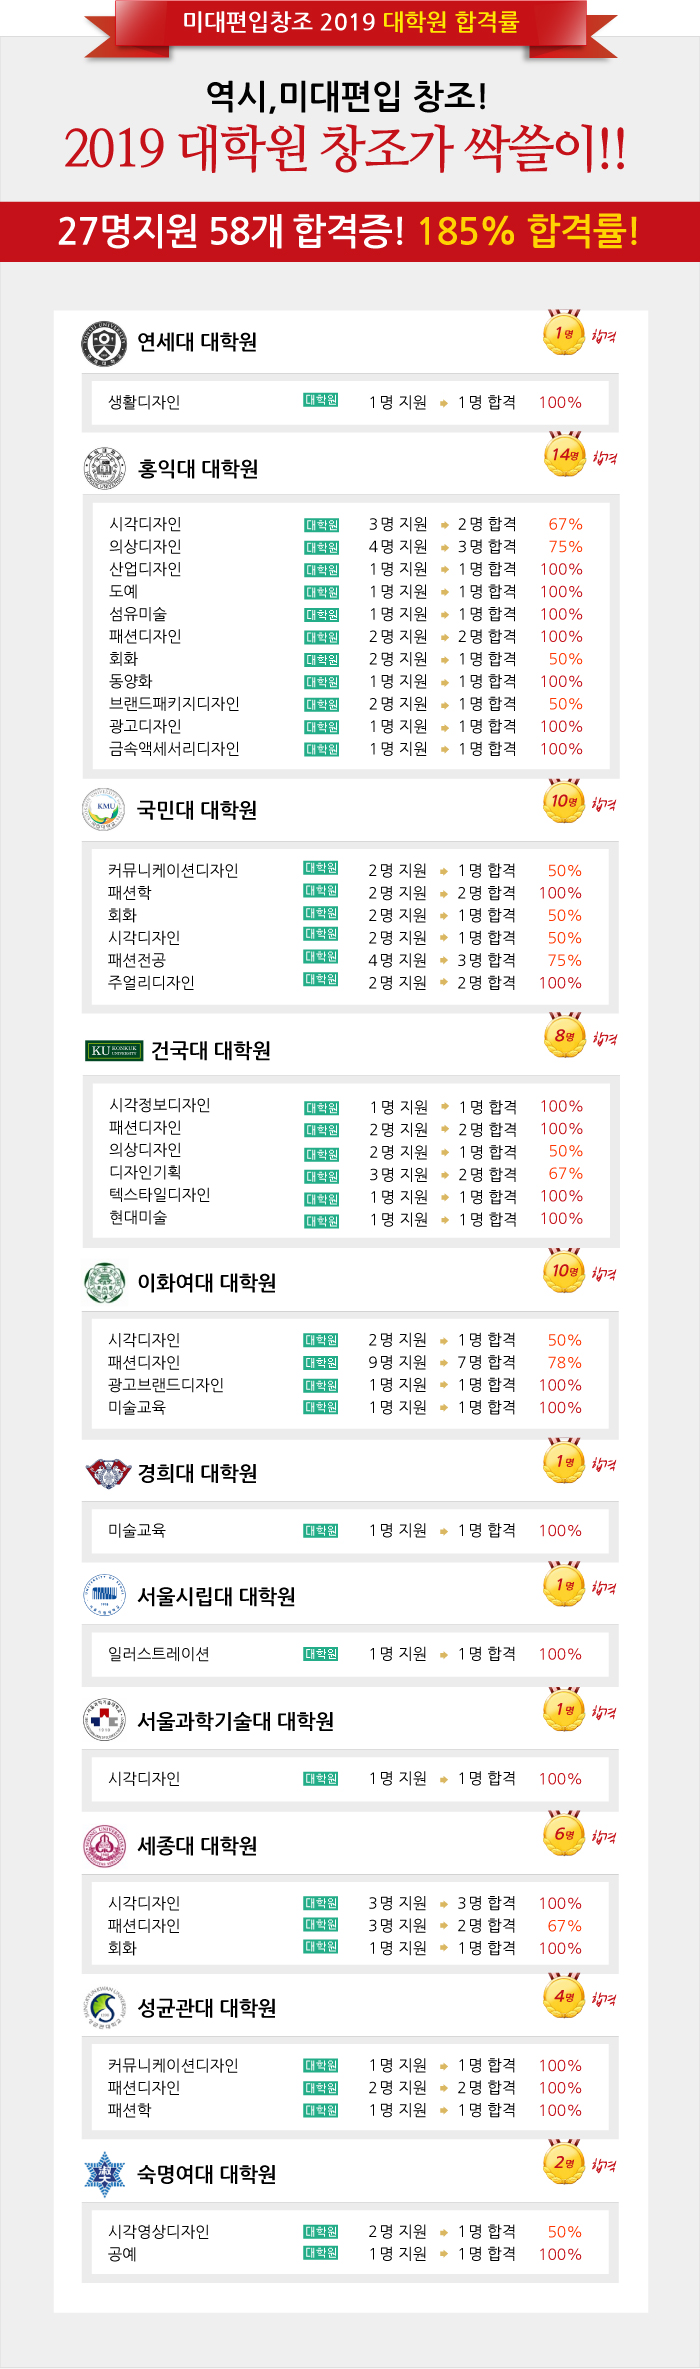Select the green Konkuk KU logo
The image size is (700, 2369).
point(113,1050)
